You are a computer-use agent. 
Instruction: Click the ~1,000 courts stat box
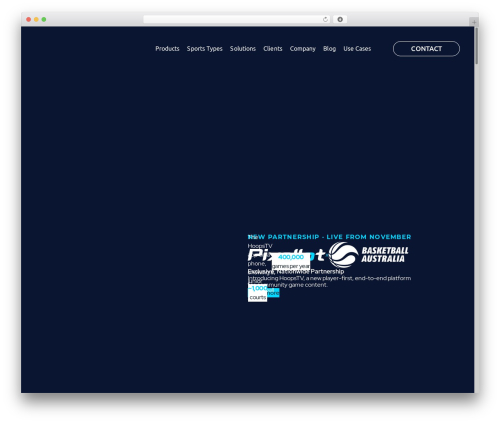pyautogui.click(x=257, y=293)
